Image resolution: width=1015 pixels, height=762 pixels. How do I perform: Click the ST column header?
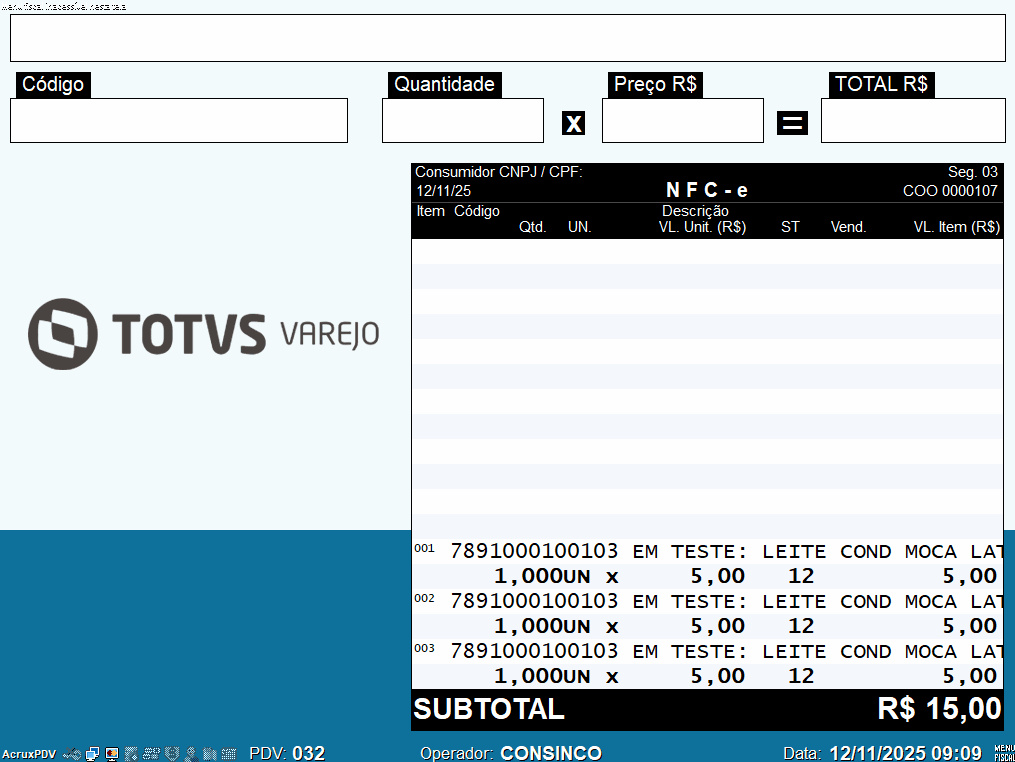pyautogui.click(x=790, y=227)
